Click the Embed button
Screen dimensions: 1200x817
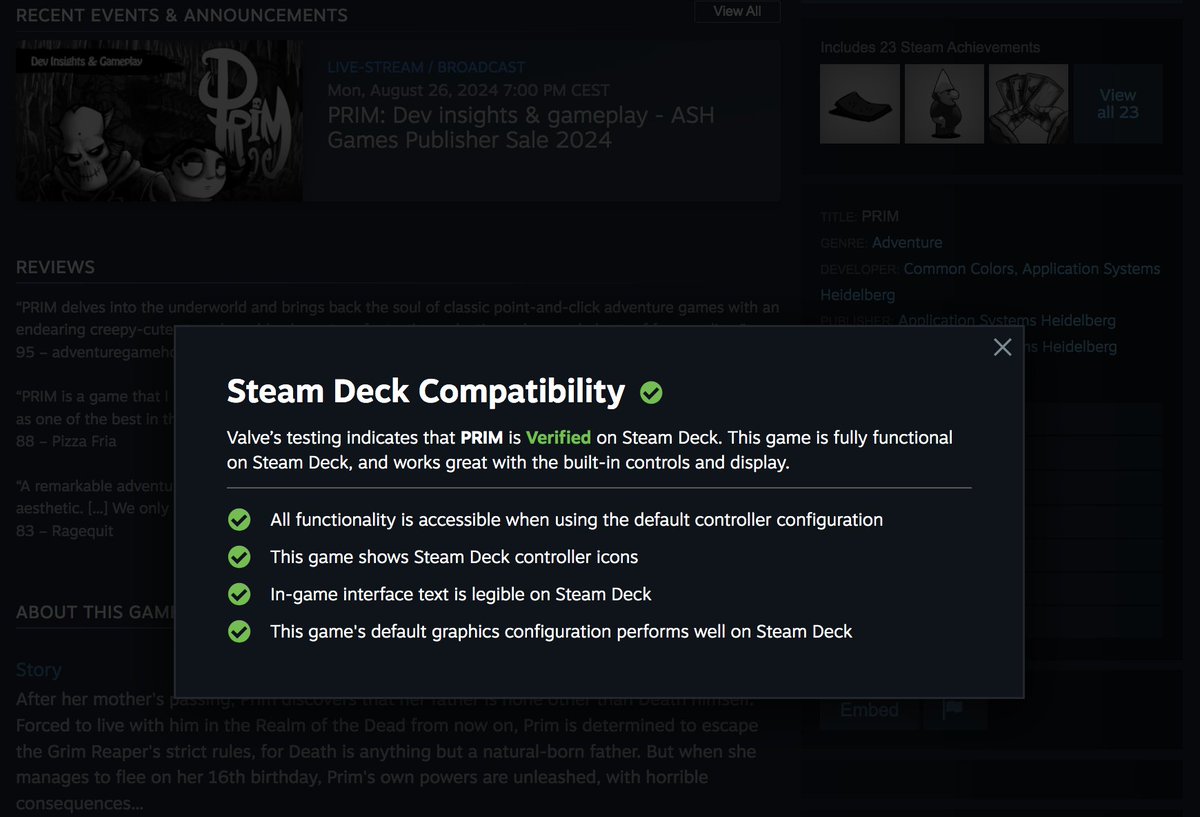coord(869,710)
